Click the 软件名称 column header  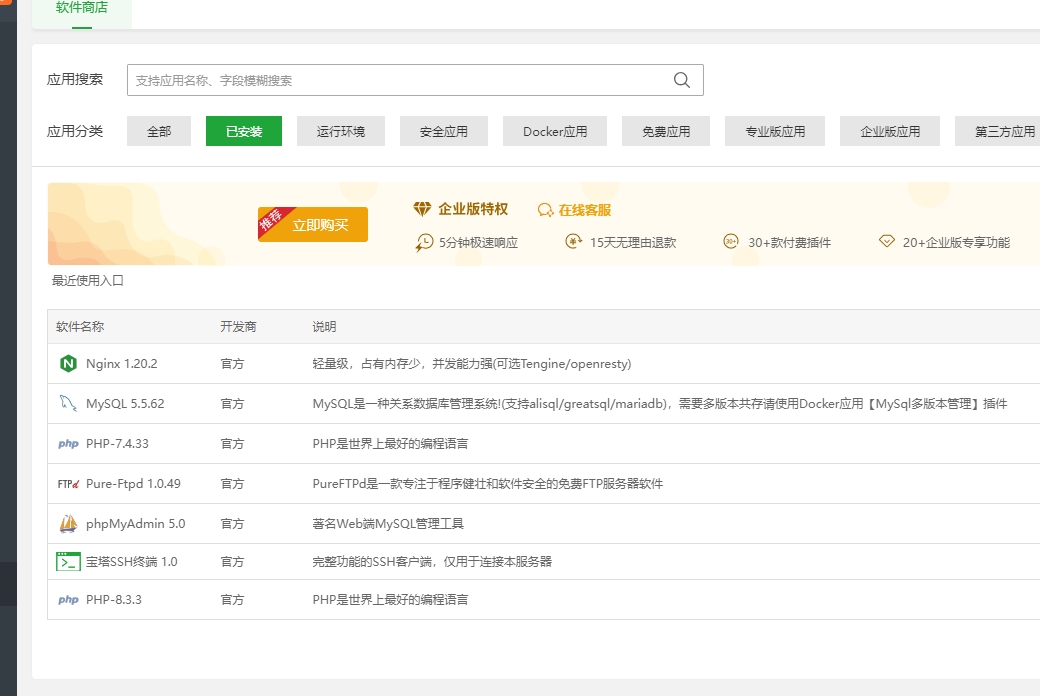coord(80,326)
